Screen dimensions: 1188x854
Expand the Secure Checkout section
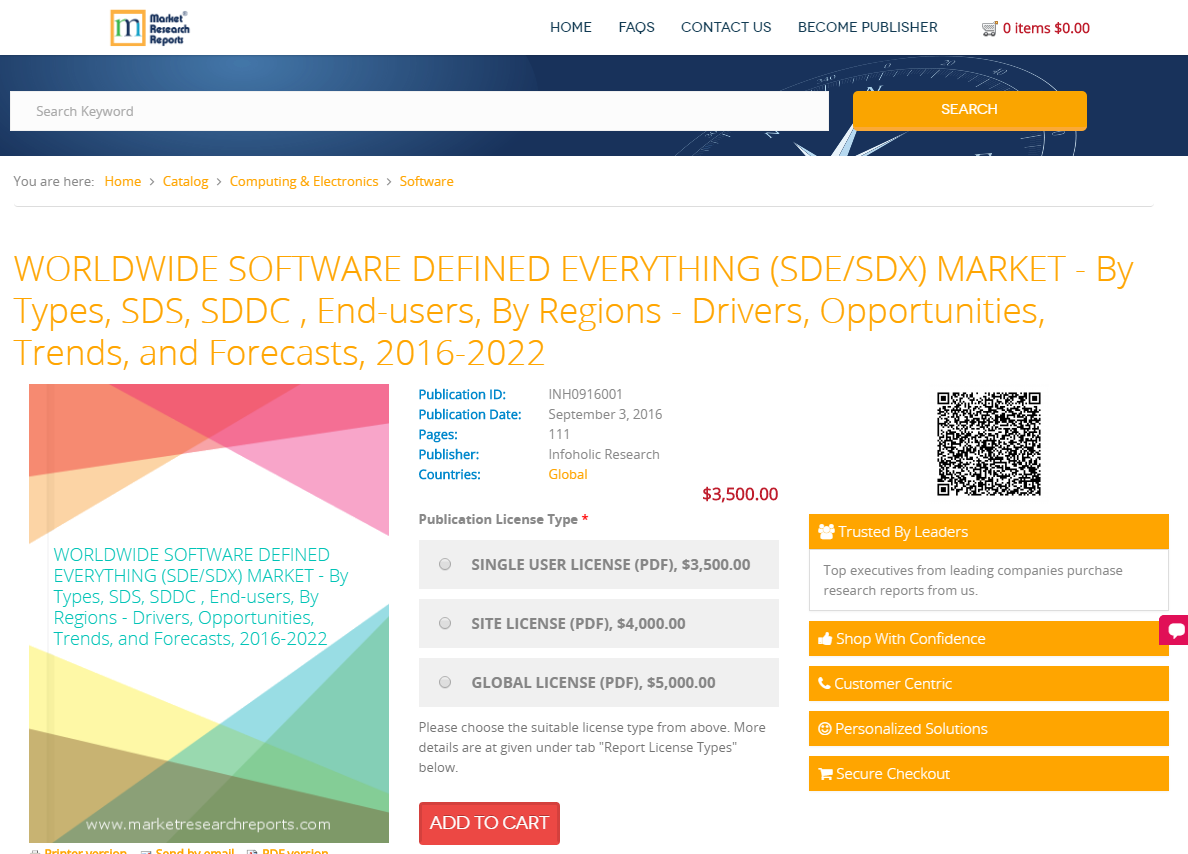pyautogui.click(x=989, y=774)
